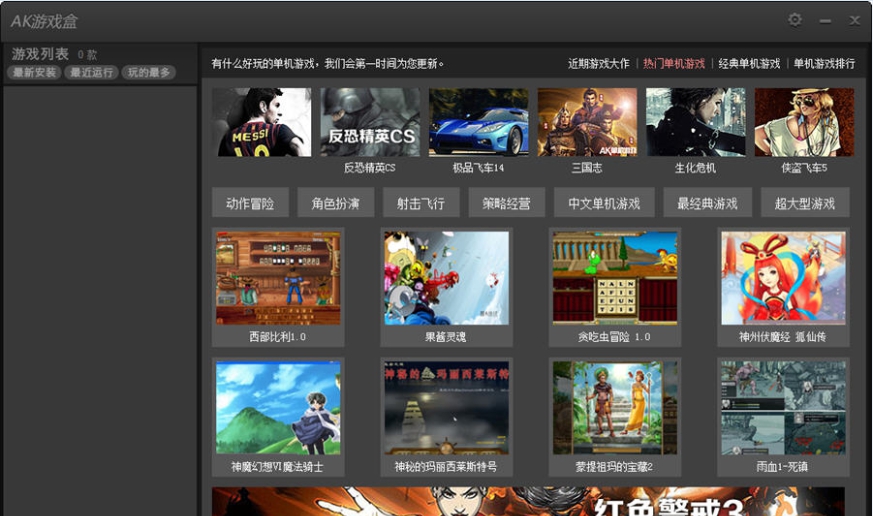Switch to 经典单机游戏 tab
This screenshot has width=873, height=516.
[x=749, y=64]
